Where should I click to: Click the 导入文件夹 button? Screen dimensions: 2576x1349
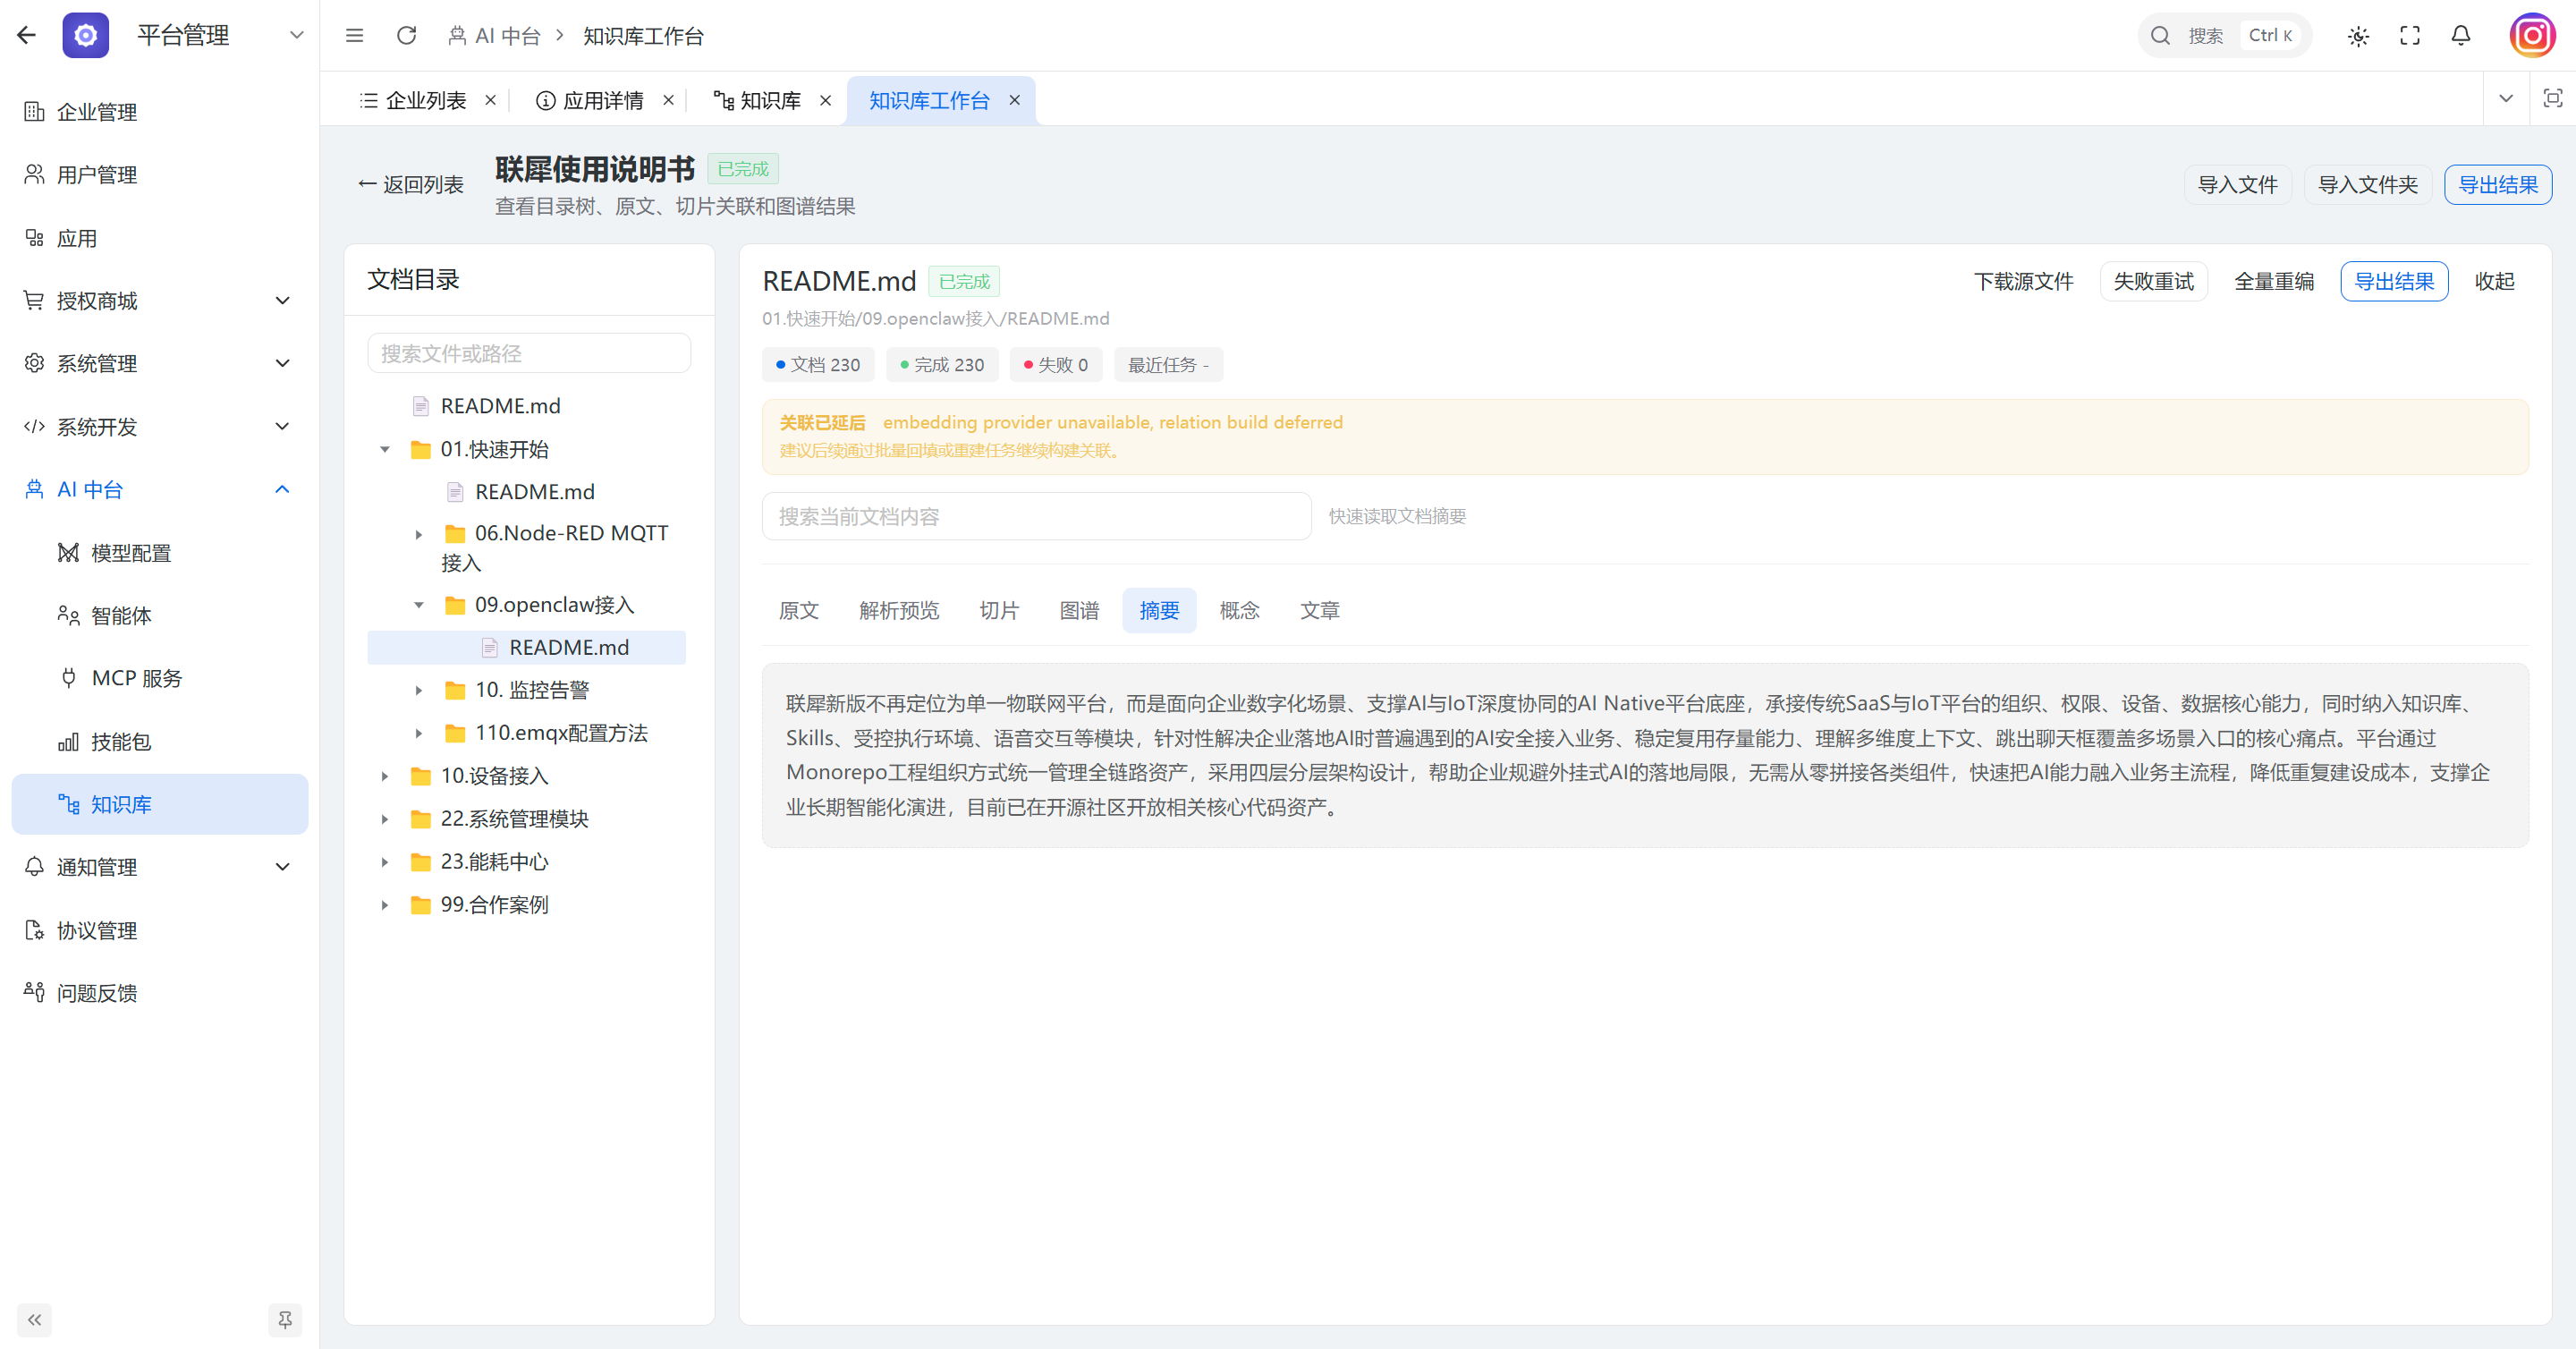tap(2367, 184)
